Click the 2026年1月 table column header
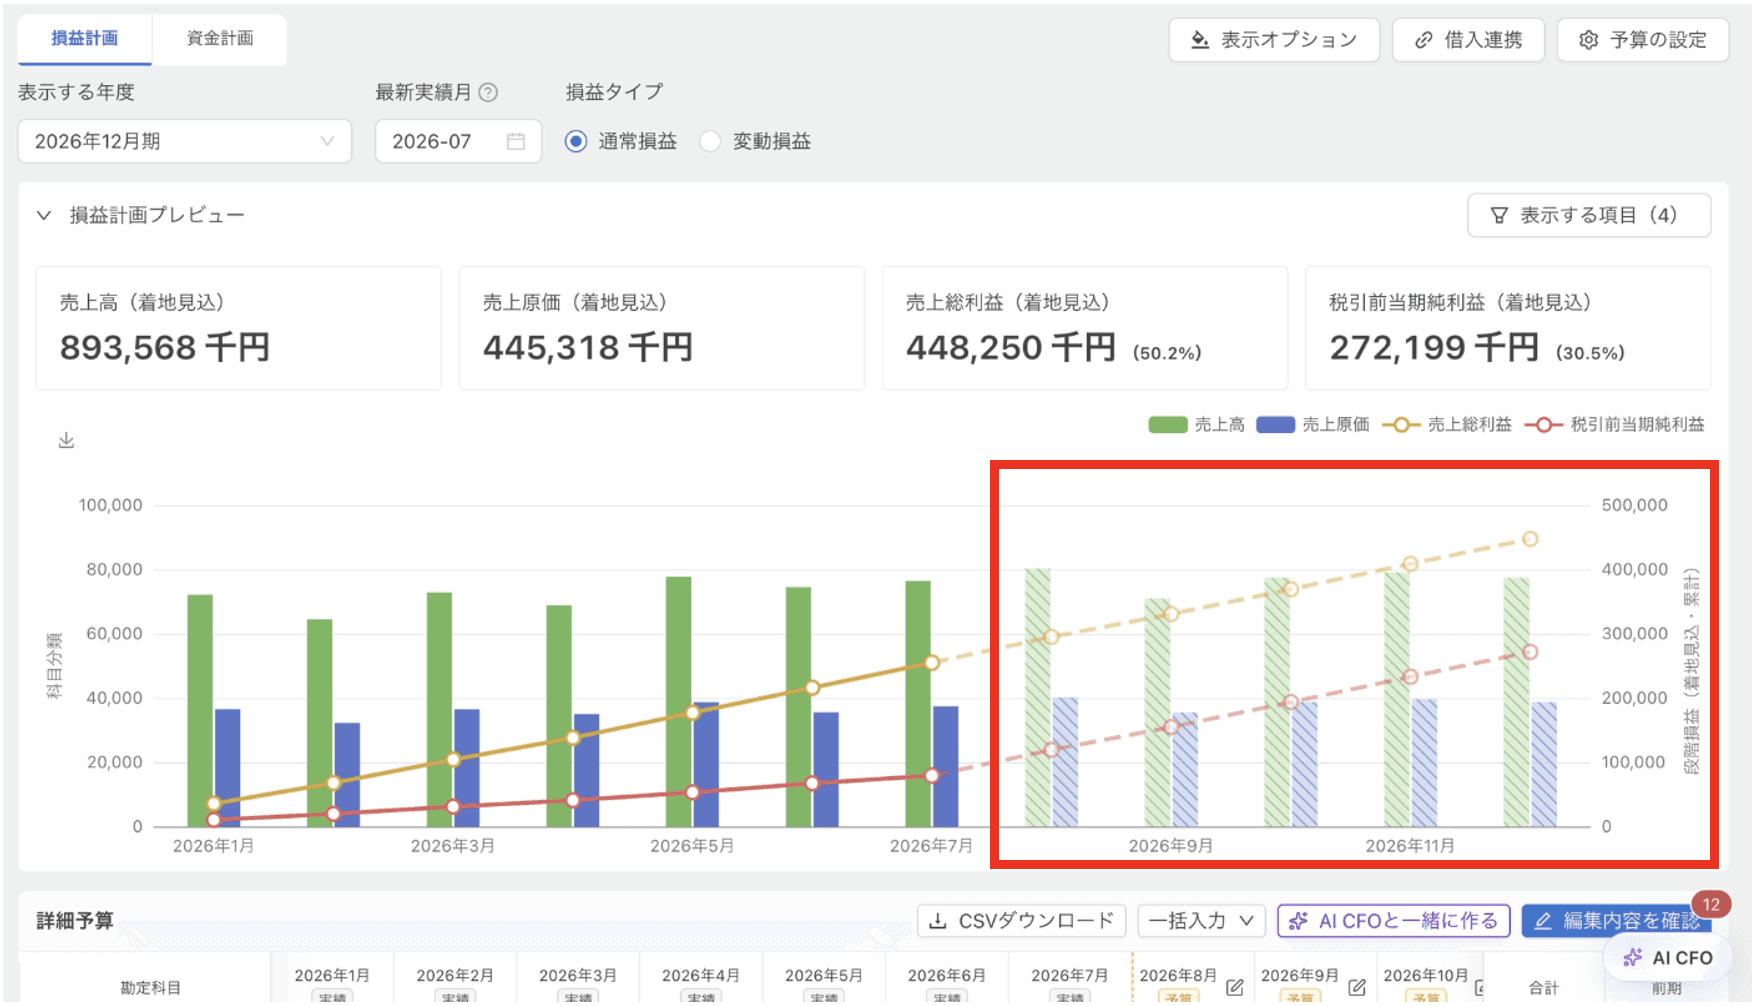The height and width of the screenshot is (1006, 1752). (x=332, y=976)
